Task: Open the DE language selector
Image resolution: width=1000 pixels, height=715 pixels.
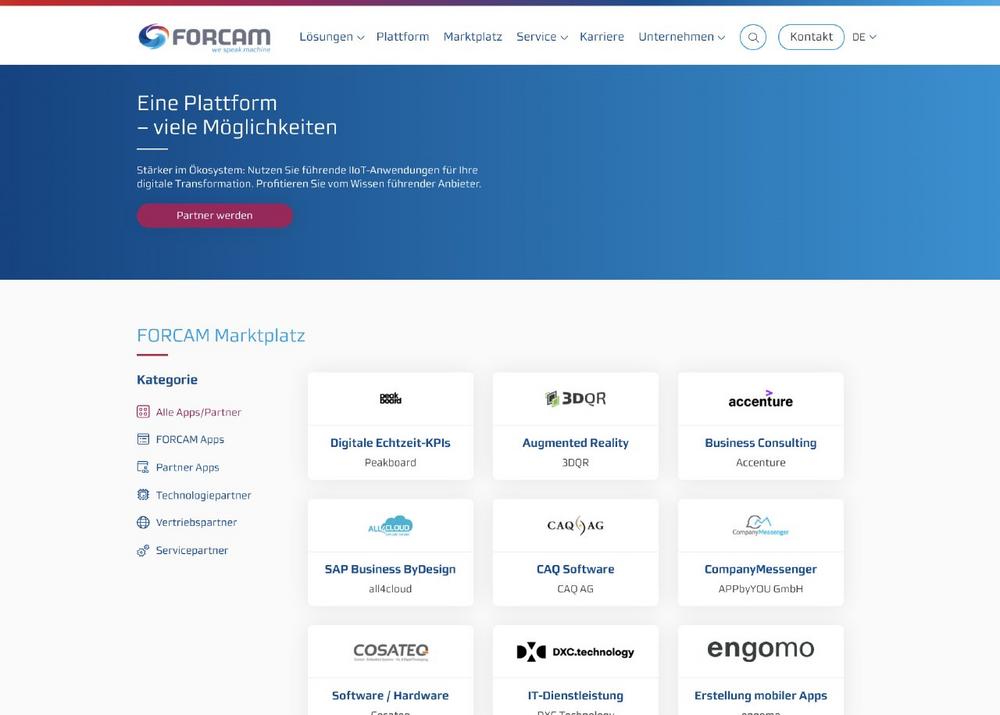Action: coord(864,37)
